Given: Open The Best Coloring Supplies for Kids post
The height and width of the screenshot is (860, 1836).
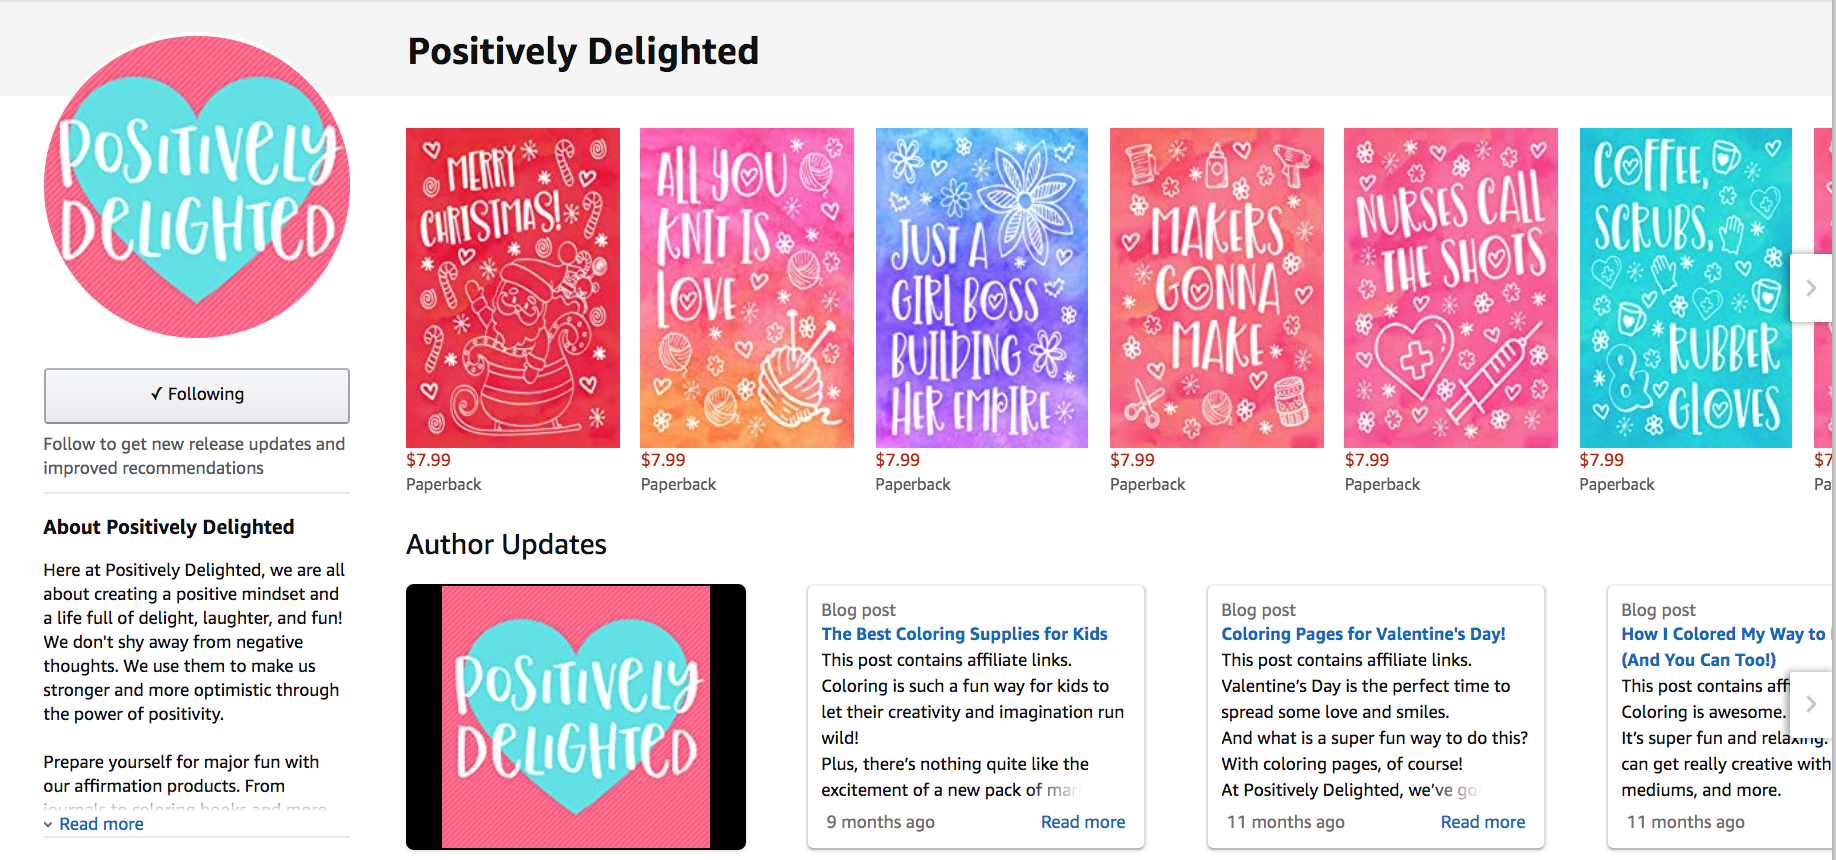Looking at the screenshot, I should pyautogui.click(x=964, y=634).
